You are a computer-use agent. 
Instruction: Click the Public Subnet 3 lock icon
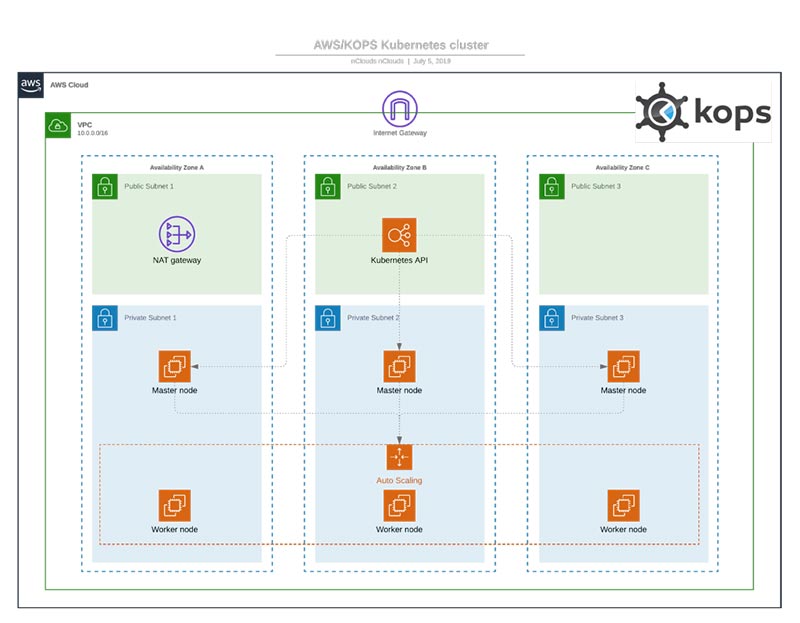click(552, 187)
